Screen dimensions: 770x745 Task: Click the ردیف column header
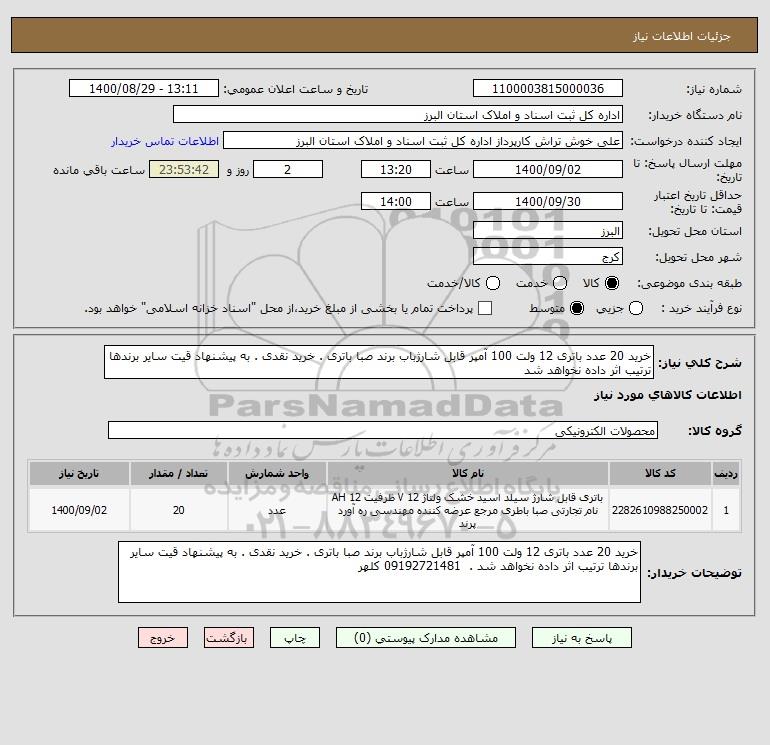[x=726, y=473]
